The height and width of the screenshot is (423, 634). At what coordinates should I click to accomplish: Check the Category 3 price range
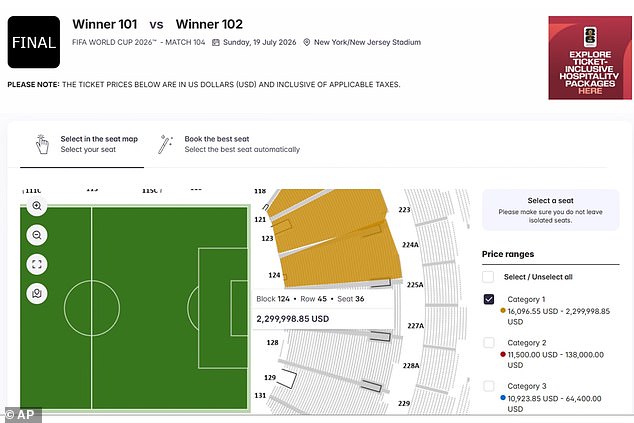click(488, 385)
